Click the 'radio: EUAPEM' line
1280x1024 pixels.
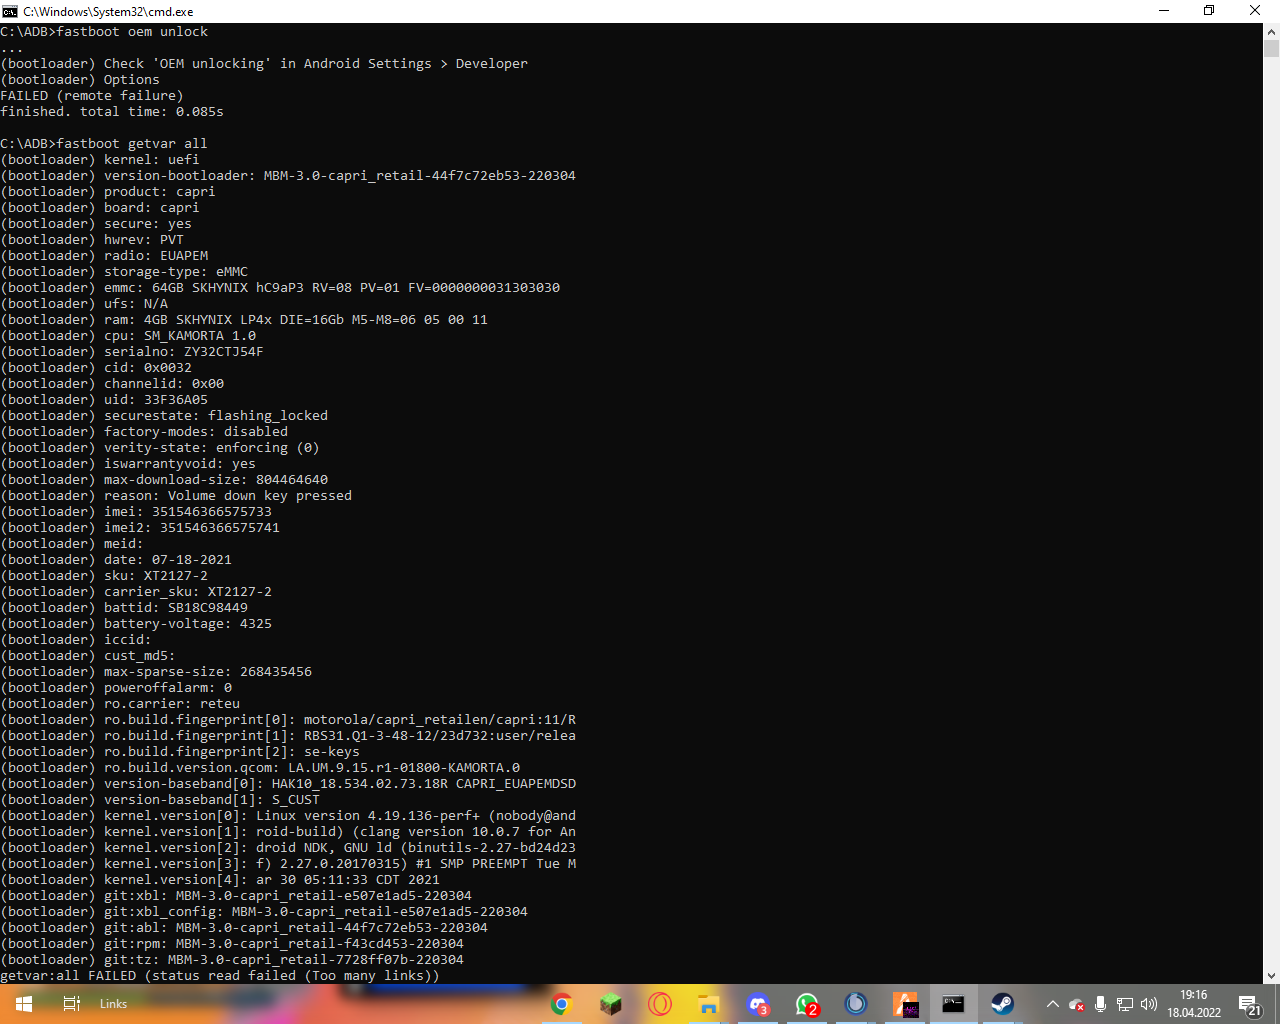(x=104, y=255)
